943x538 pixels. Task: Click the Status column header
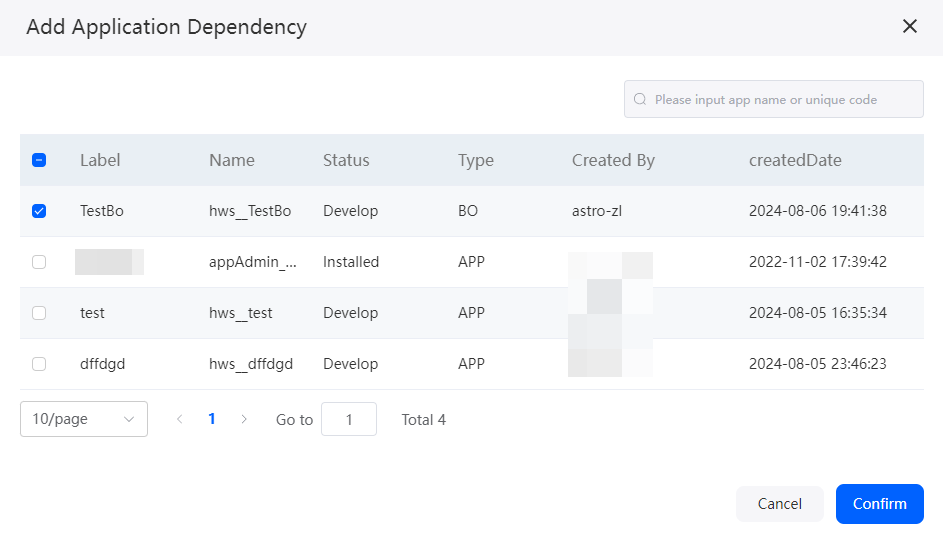pyautogui.click(x=346, y=160)
